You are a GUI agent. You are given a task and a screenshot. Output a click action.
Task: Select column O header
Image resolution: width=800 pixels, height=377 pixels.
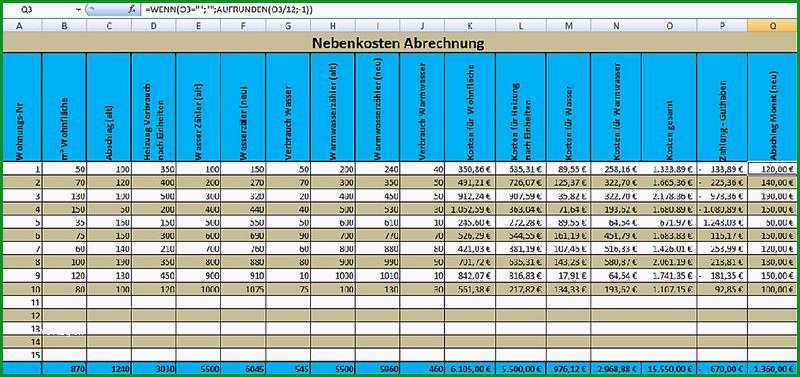point(669,27)
